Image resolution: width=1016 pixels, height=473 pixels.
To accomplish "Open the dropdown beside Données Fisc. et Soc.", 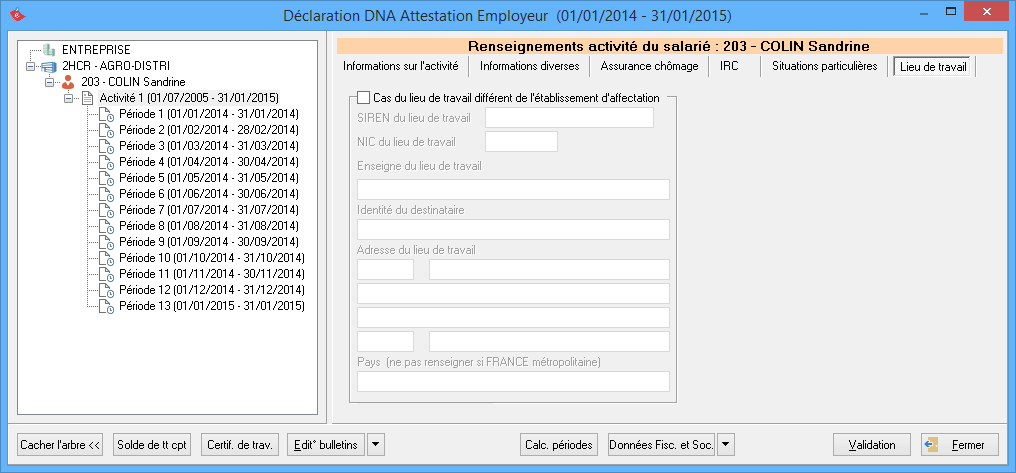I will 726,444.
